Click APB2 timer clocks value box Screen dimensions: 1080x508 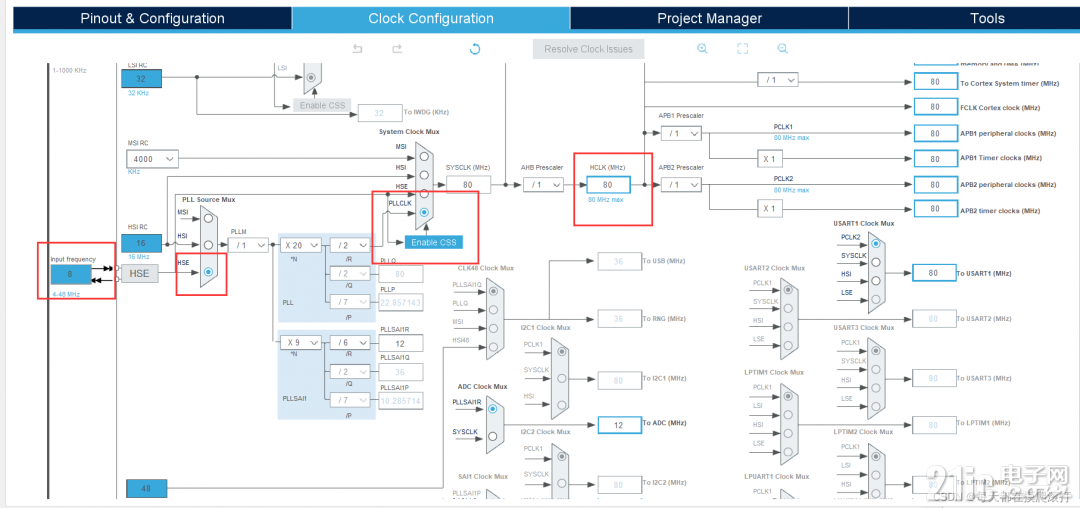(x=935, y=209)
